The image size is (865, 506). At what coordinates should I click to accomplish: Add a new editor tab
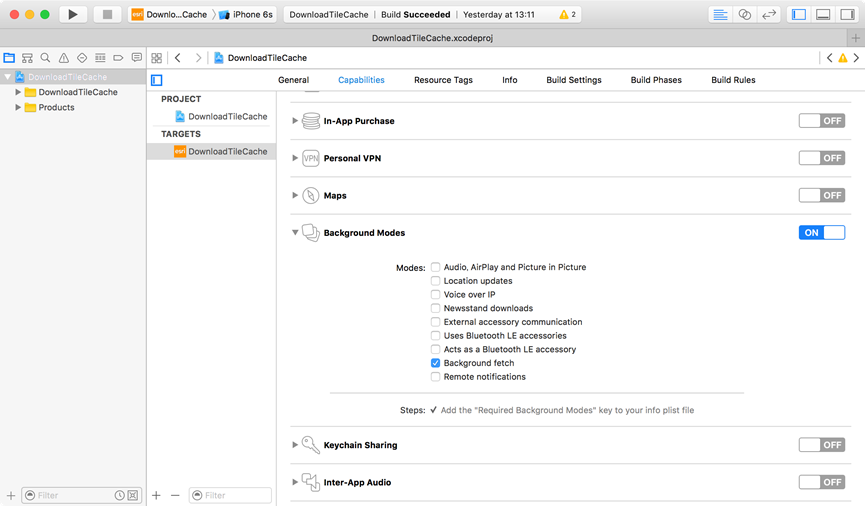pyautogui.click(x=856, y=38)
